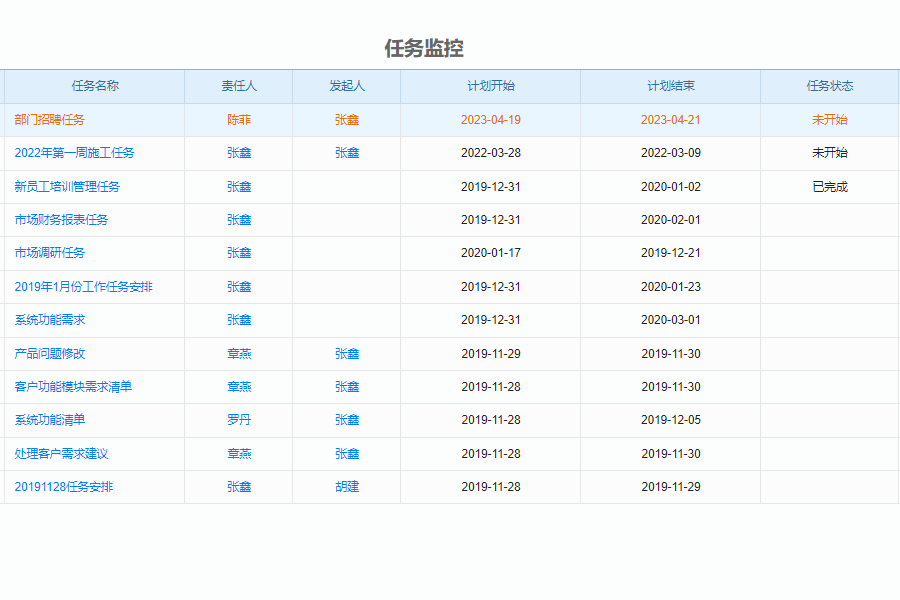Sort by the 计划开始 column header
This screenshot has height=600, width=900.
tap(491, 86)
